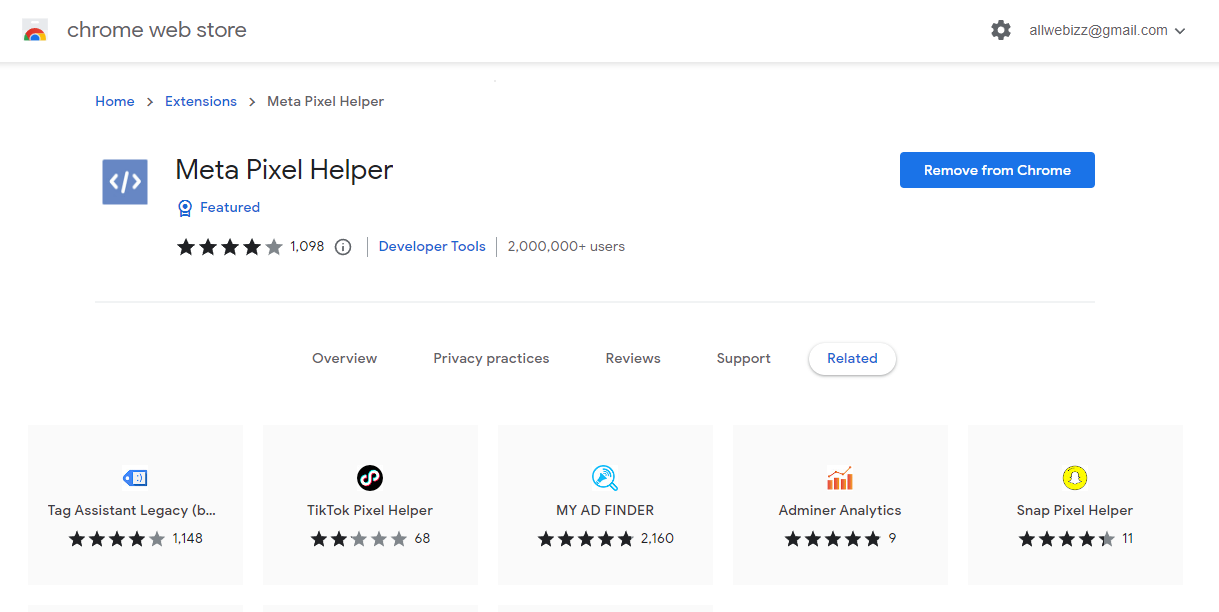Open Adminer Analytics extension title
Screen dimensions: 1219x612
(x=840, y=510)
